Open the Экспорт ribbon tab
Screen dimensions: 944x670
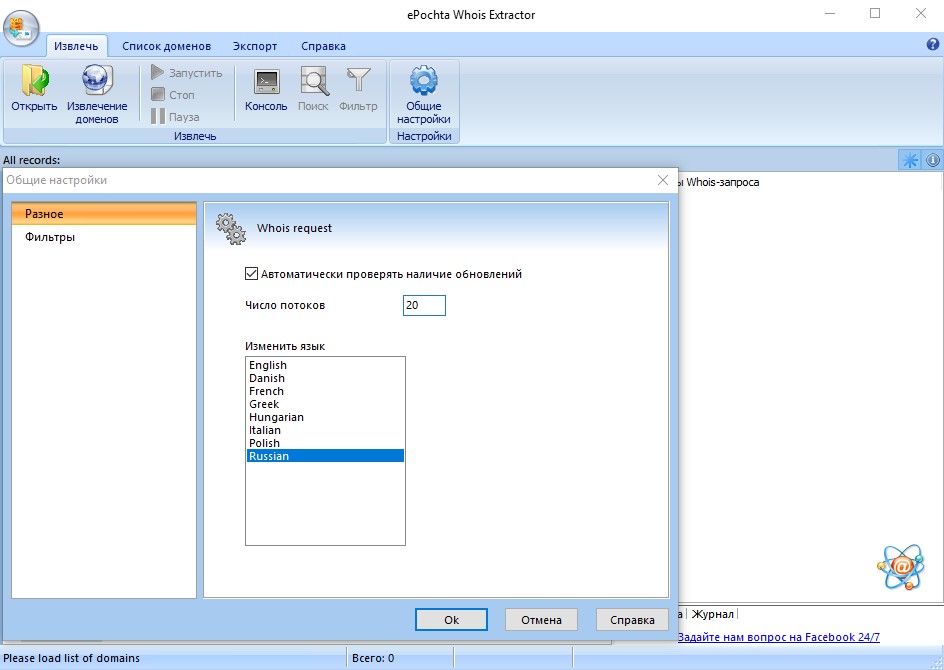click(x=255, y=46)
